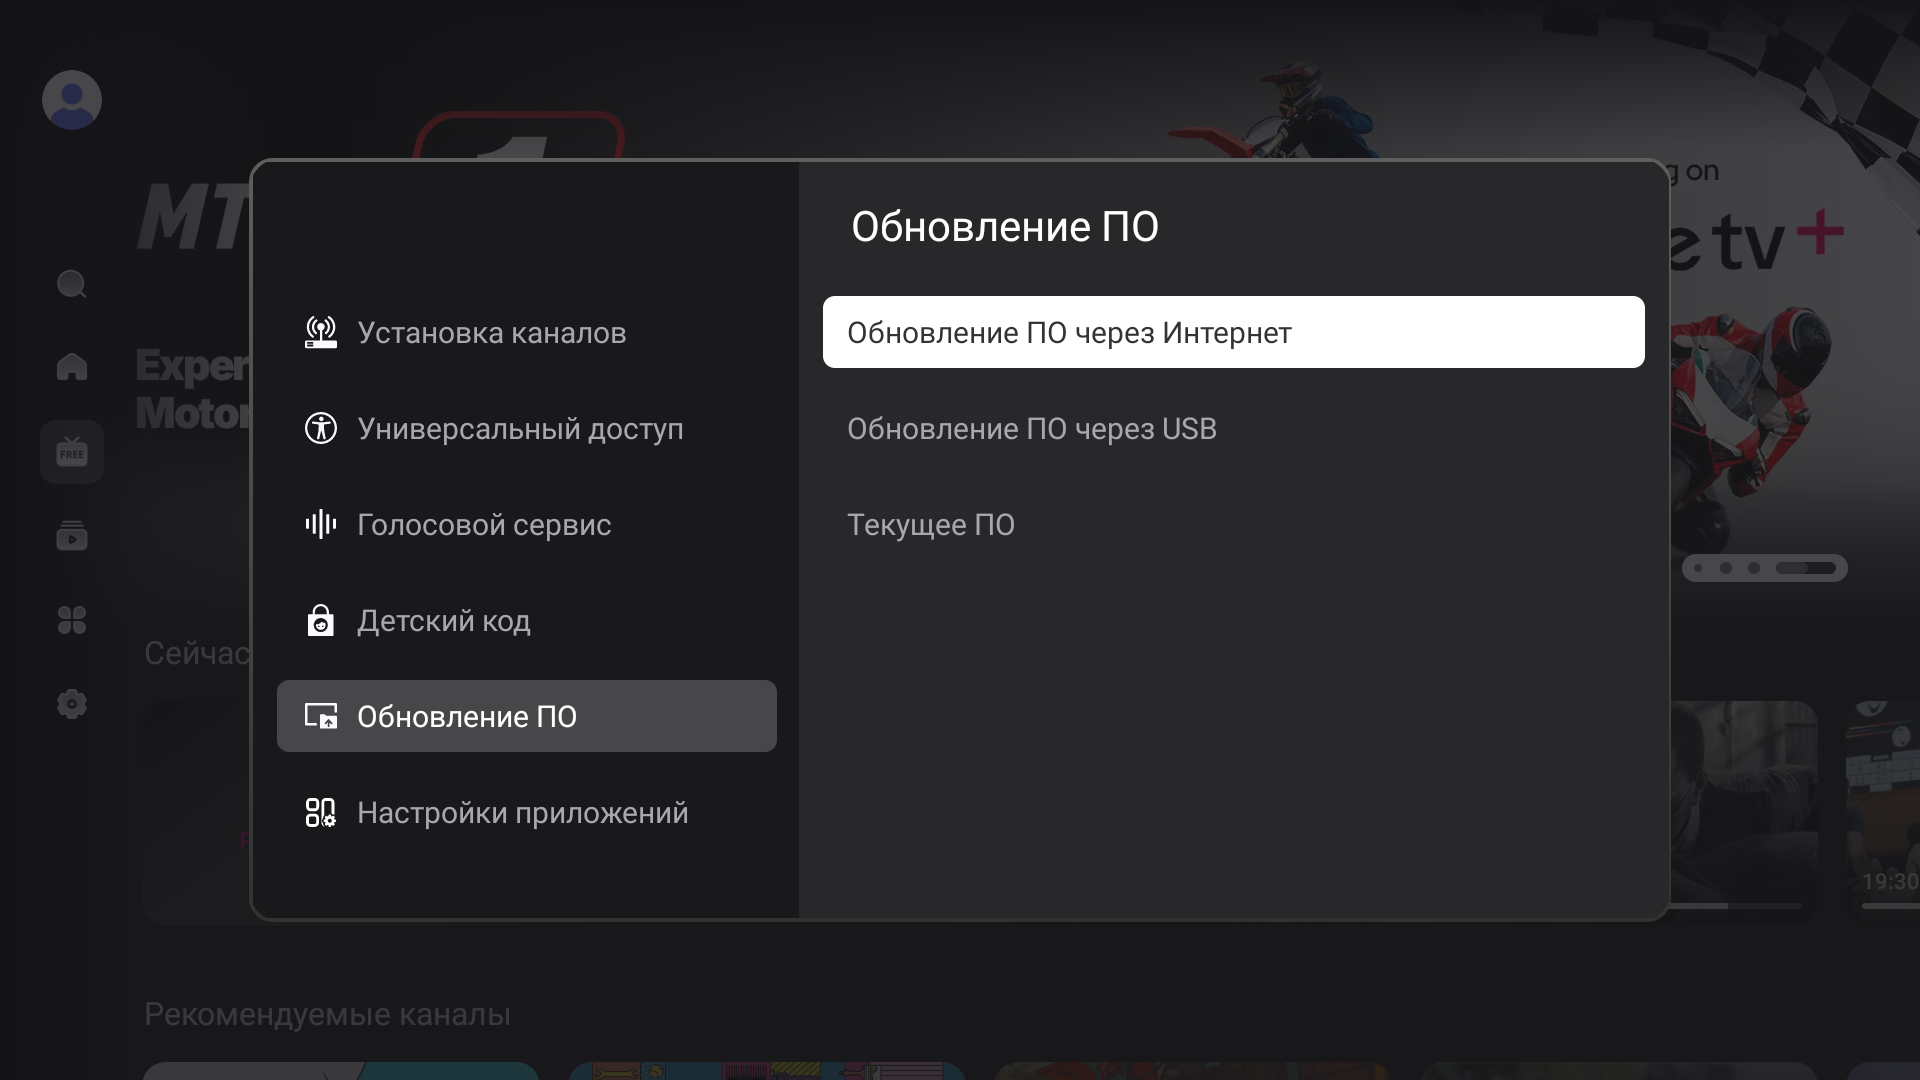The image size is (1920, 1080).
Task: Go to Home via house icon
Action: (x=71, y=366)
